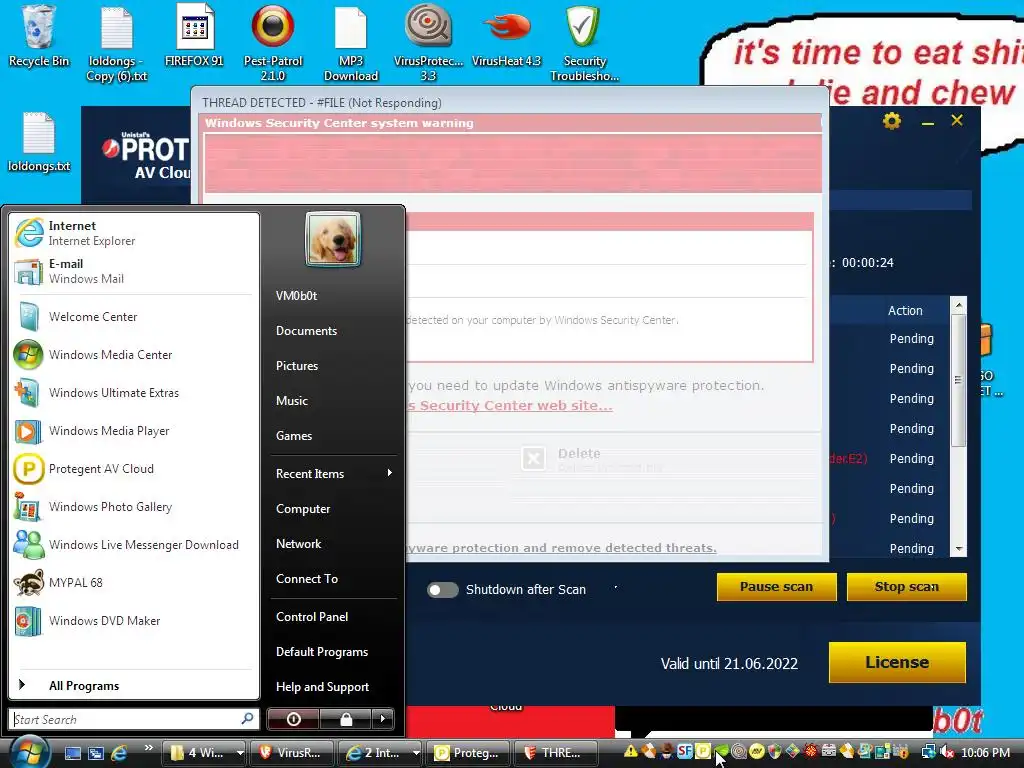Expand Recent Items submenu
Screen dimensions: 1024x768
pyautogui.click(x=333, y=473)
